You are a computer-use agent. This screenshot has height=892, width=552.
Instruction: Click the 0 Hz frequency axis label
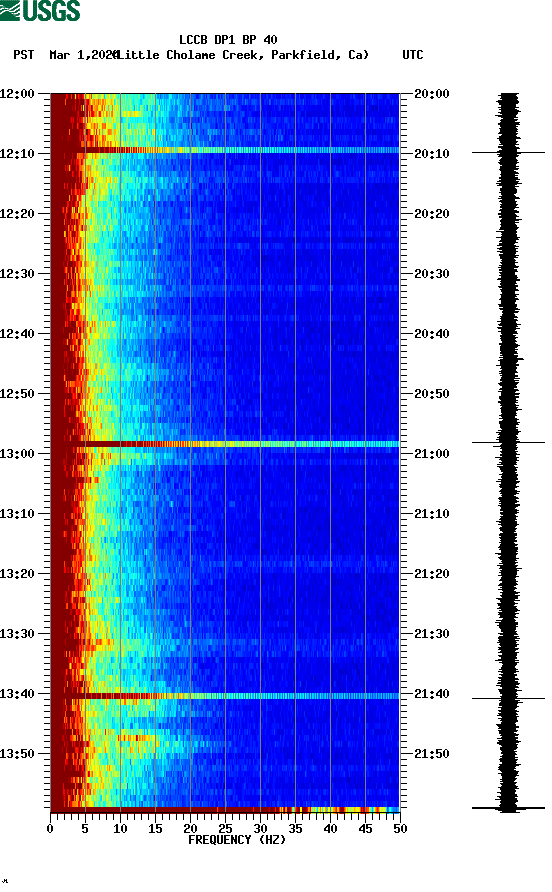tap(50, 829)
